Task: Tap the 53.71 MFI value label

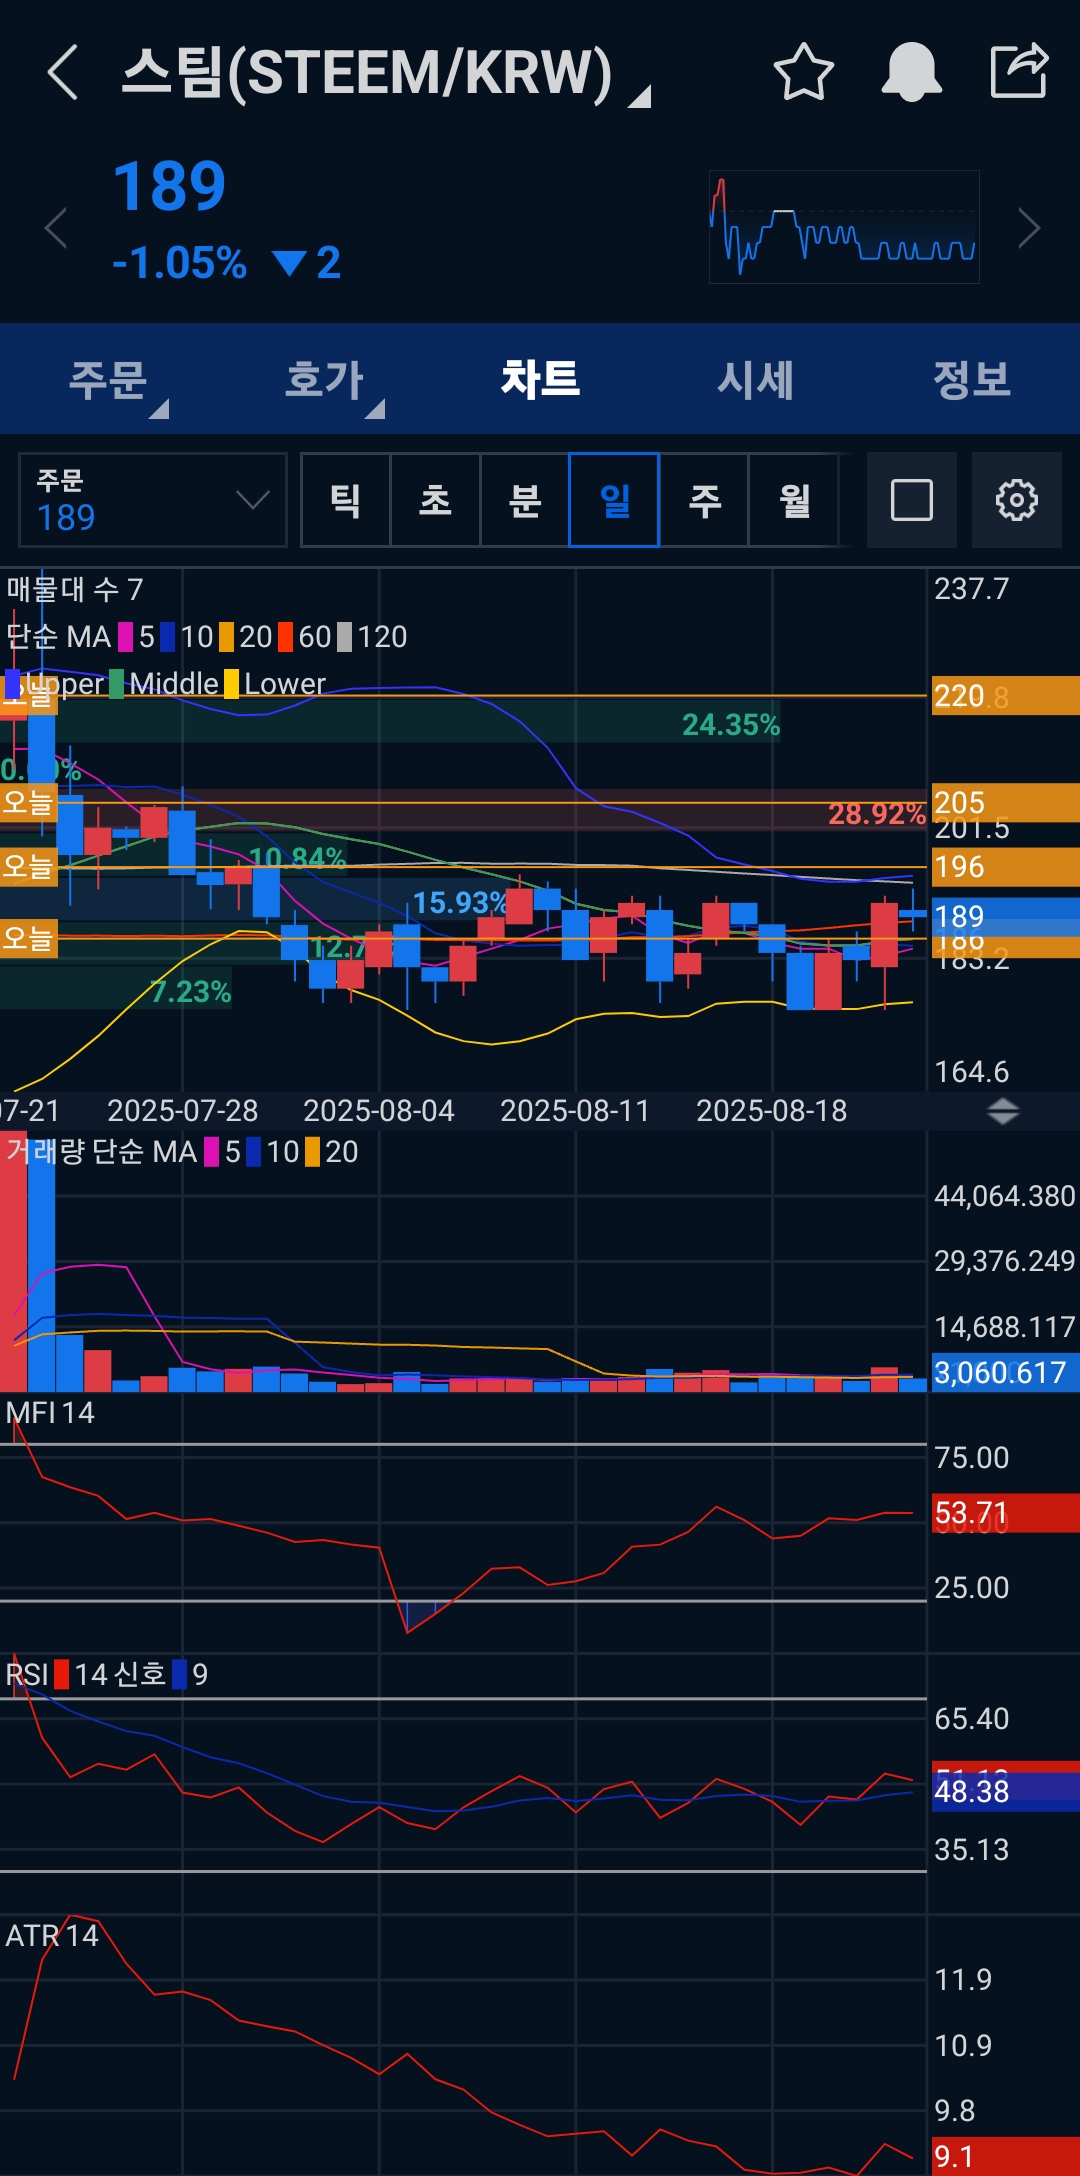Action: point(1005,1513)
